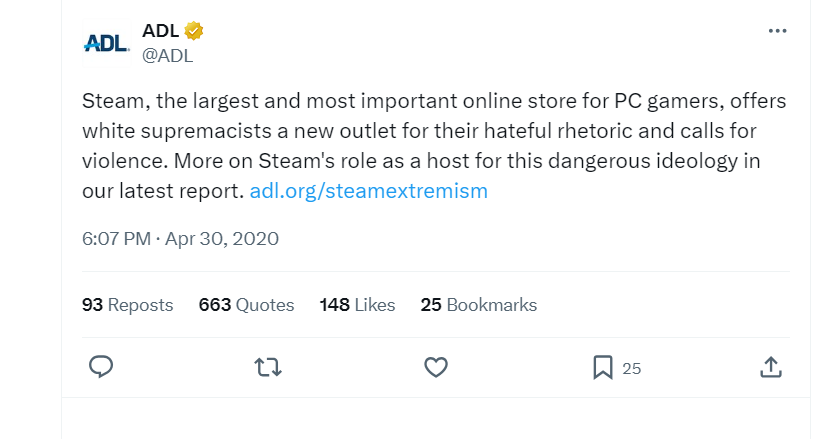Viewport: 839px width, 439px height.
Task: View the 93 Reposts list
Action: tap(127, 305)
